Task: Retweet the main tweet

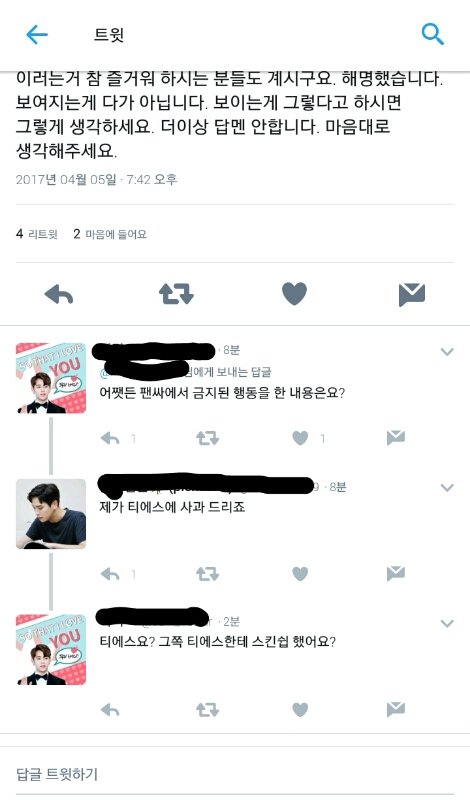Action: click(176, 294)
